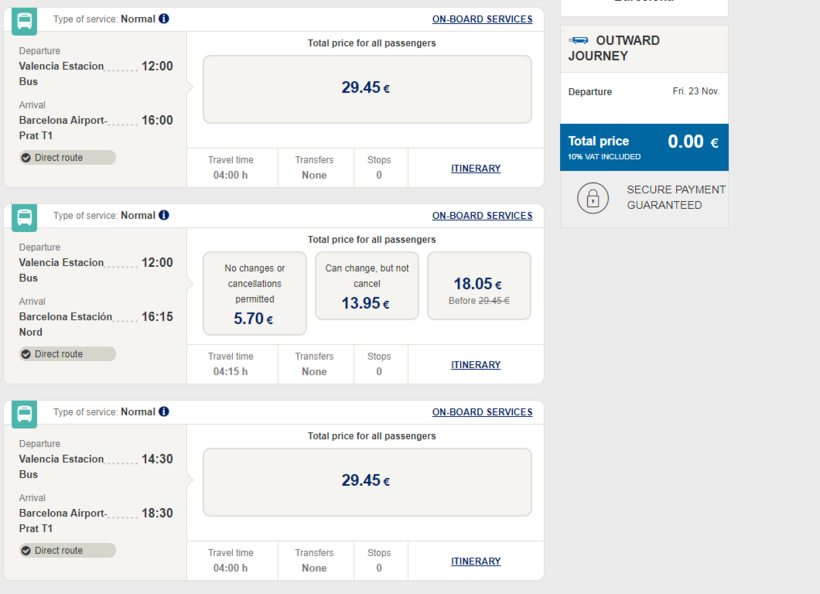Open On-Board Services for the first trip

[x=482, y=19]
